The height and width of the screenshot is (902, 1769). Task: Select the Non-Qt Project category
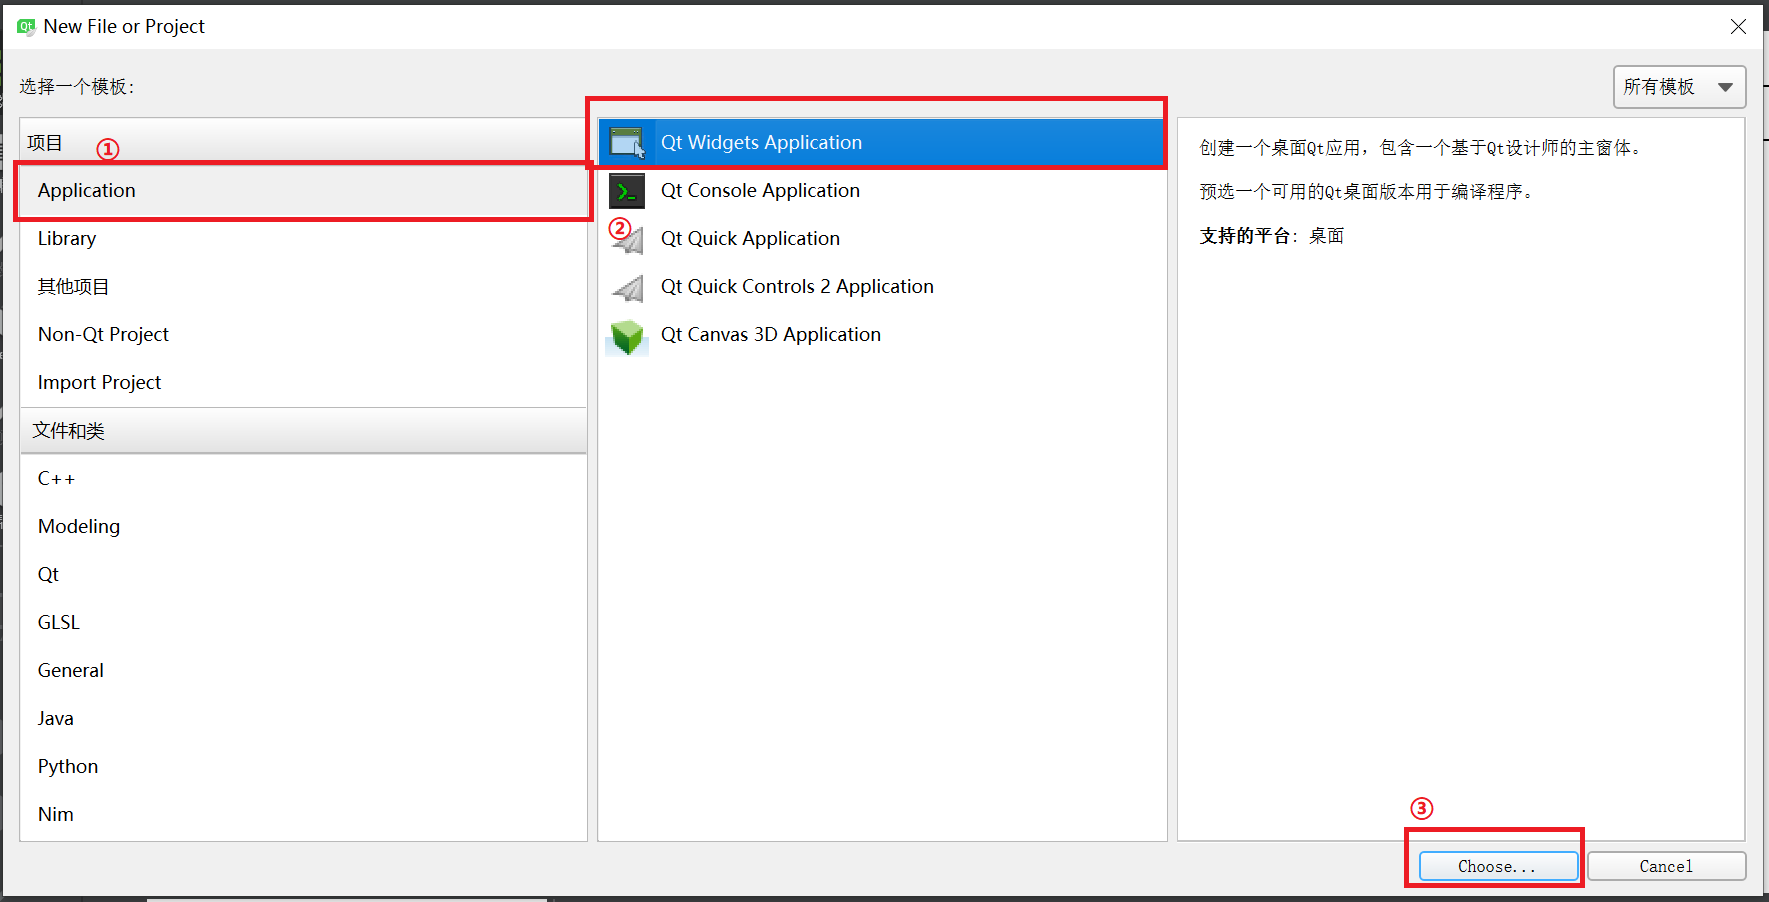point(303,335)
